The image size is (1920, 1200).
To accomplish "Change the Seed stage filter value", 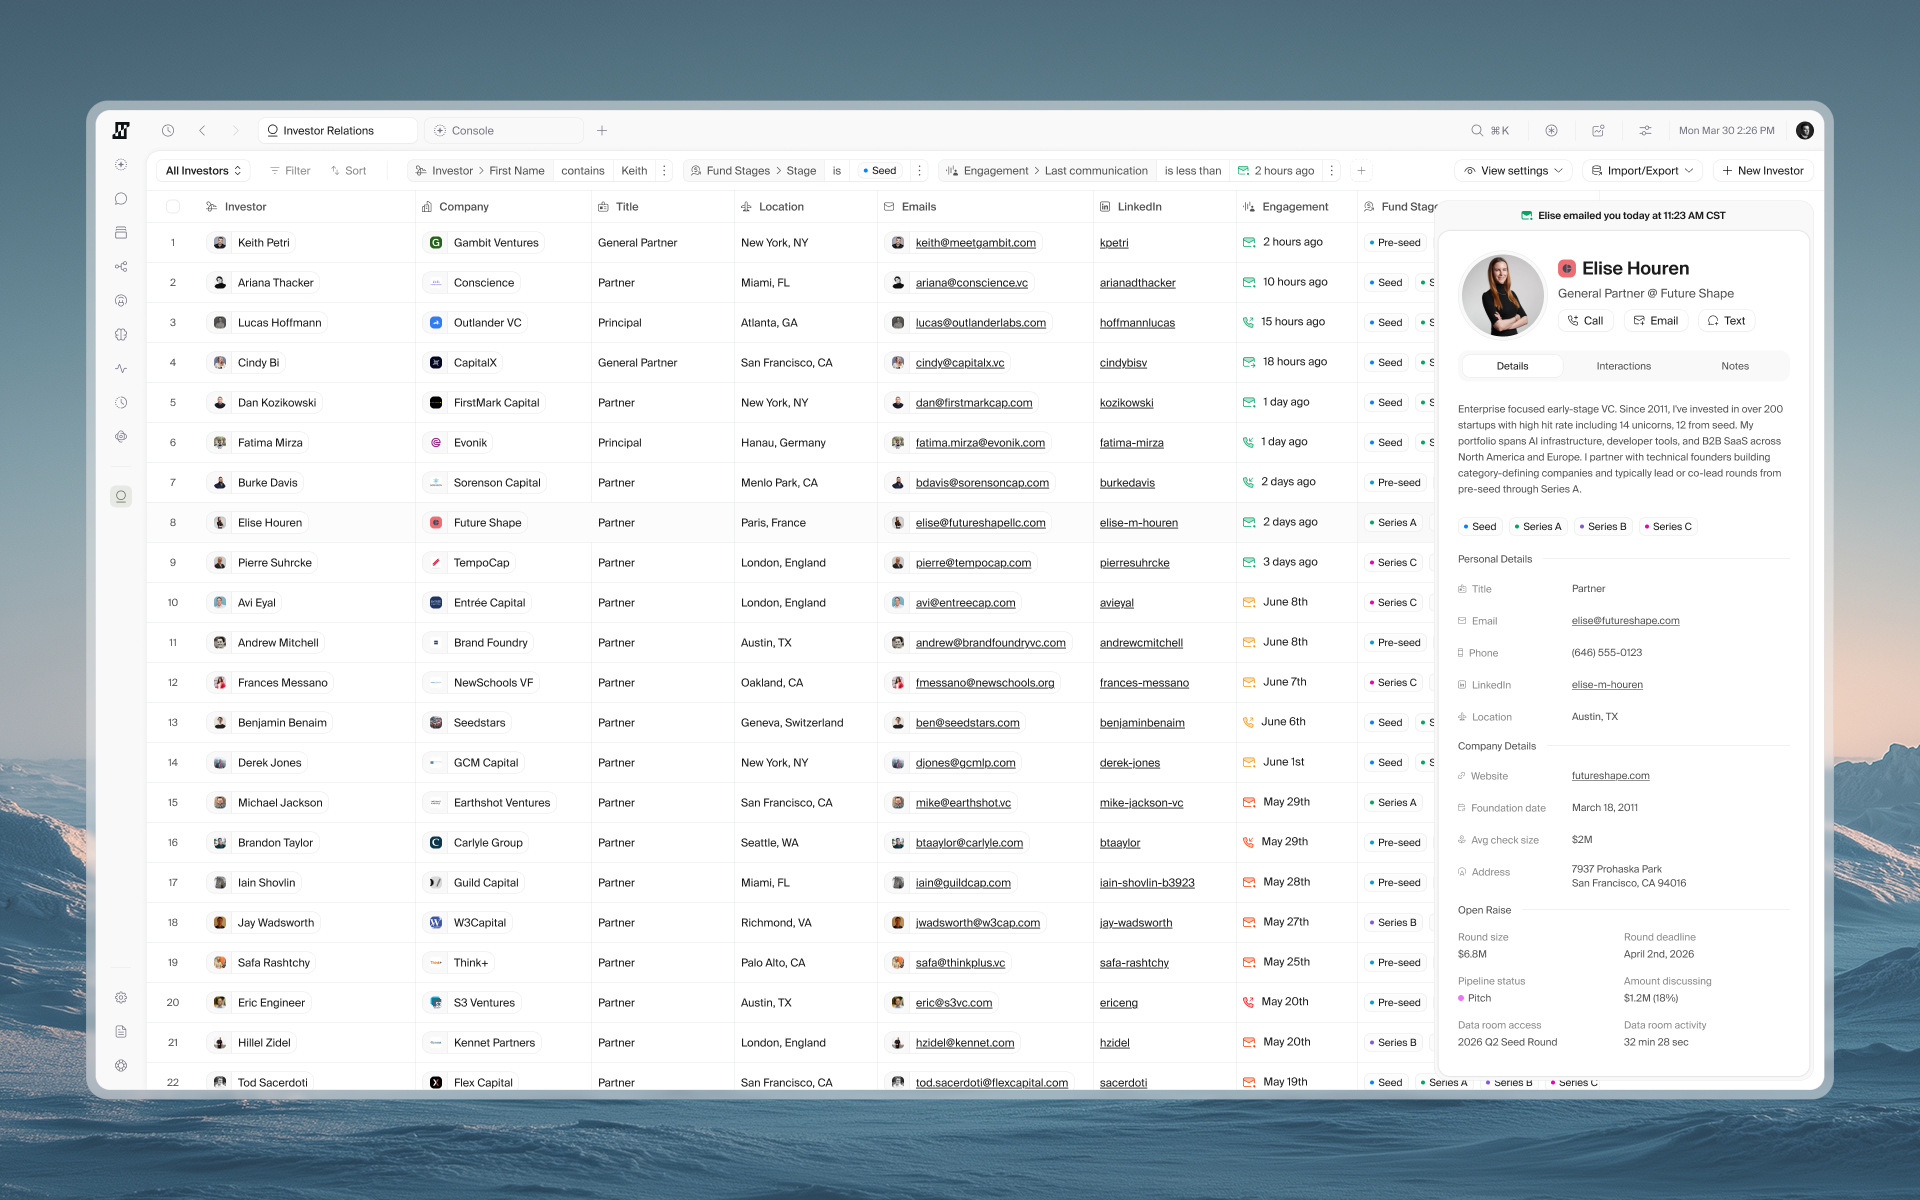I will (x=880, y=171).
